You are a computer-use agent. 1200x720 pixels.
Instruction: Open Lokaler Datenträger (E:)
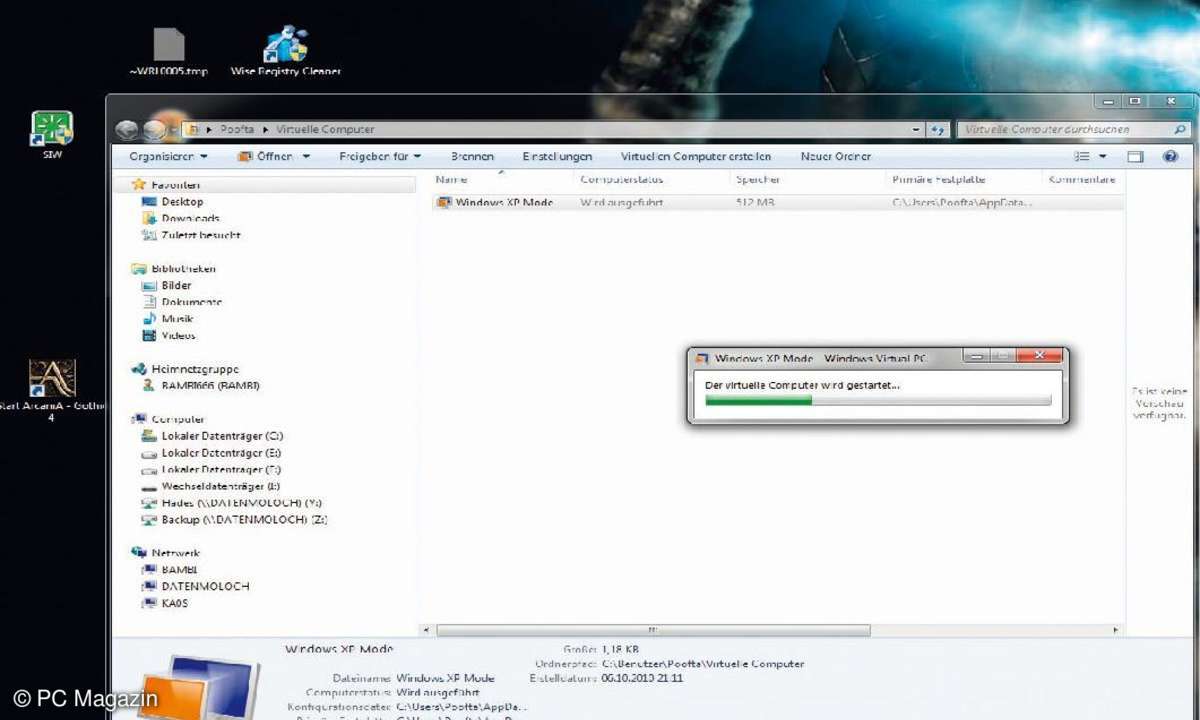click(213, 453)
